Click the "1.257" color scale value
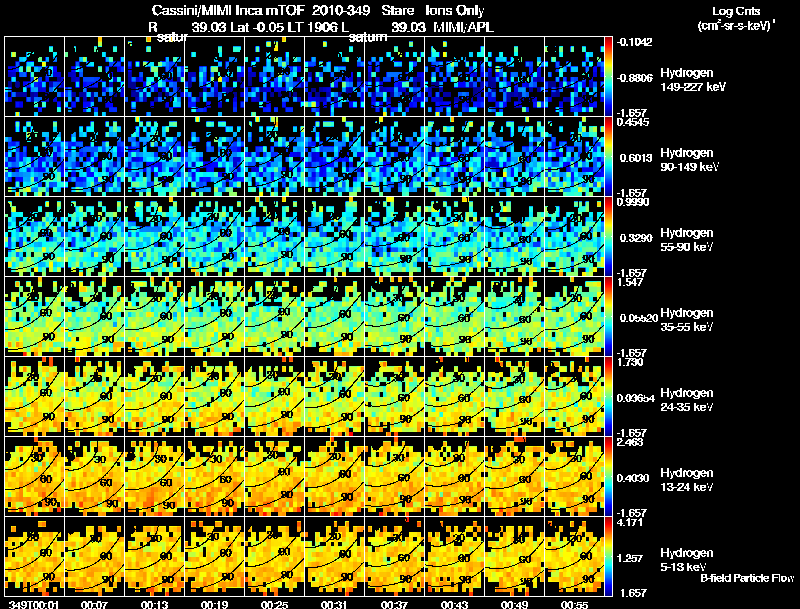The height and width of the screenshot is (609, 800). point(630,558)
